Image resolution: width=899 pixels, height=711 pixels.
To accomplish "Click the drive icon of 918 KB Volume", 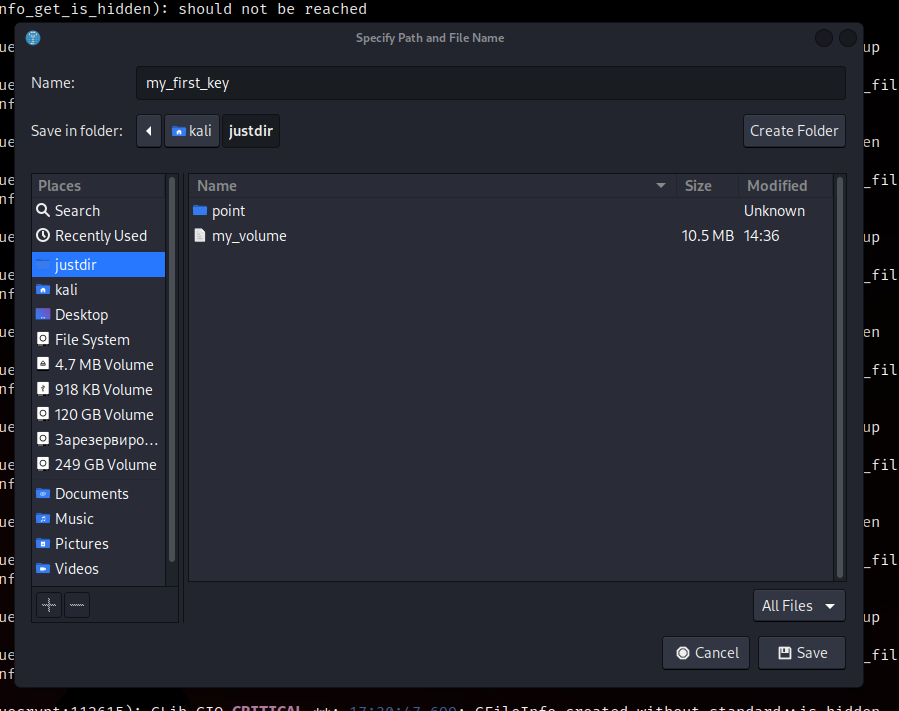I will pos(43,389).
